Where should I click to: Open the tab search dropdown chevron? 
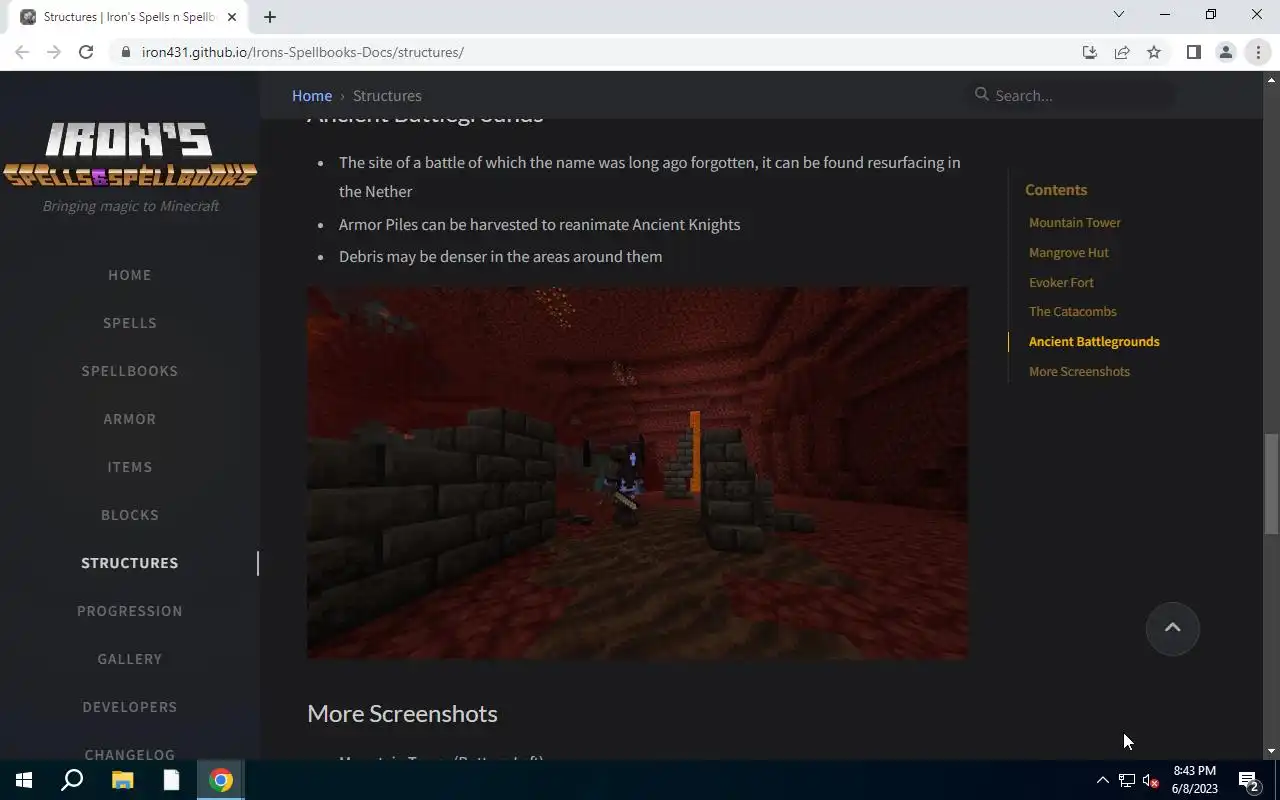tap(1119, 15)
